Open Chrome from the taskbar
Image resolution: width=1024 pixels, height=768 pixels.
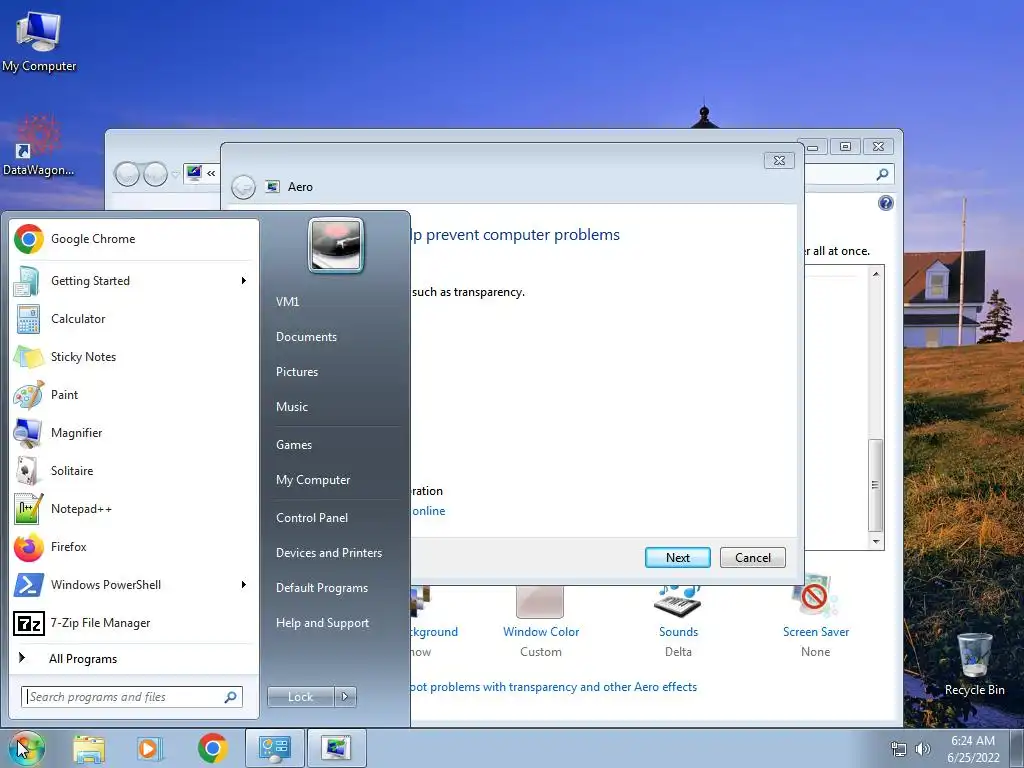[212, 748]
